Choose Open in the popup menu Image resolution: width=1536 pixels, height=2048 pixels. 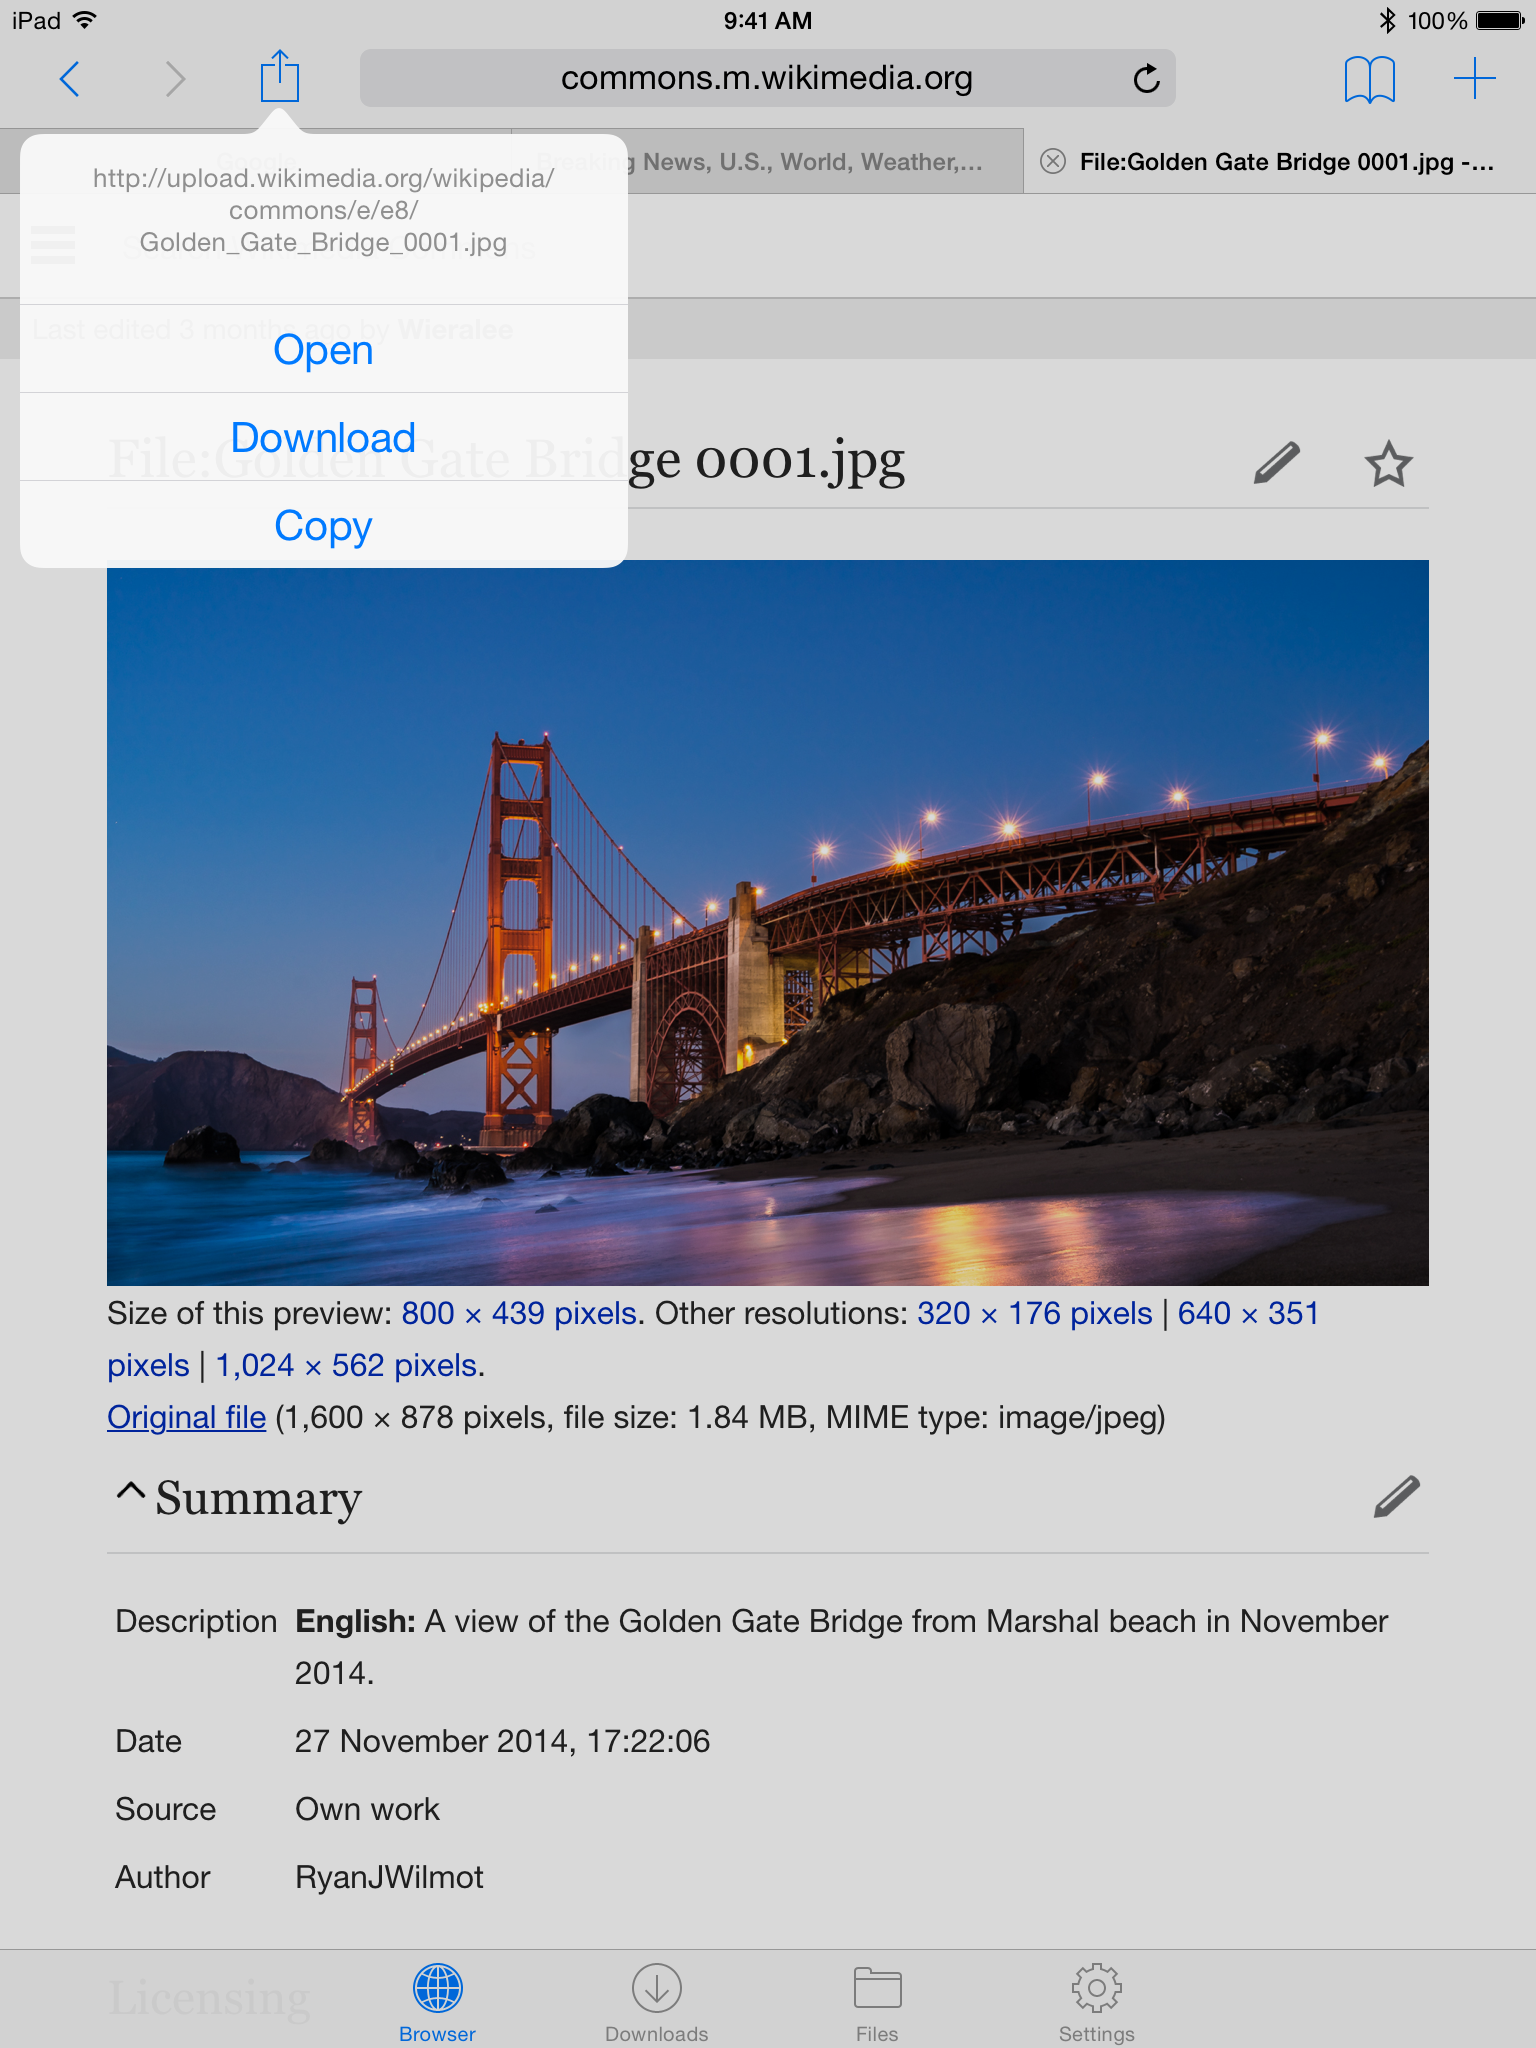tap(324, 349)
